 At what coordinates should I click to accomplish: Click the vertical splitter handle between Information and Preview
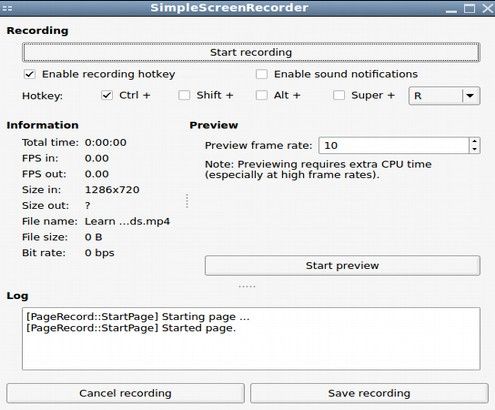point(187,201)
